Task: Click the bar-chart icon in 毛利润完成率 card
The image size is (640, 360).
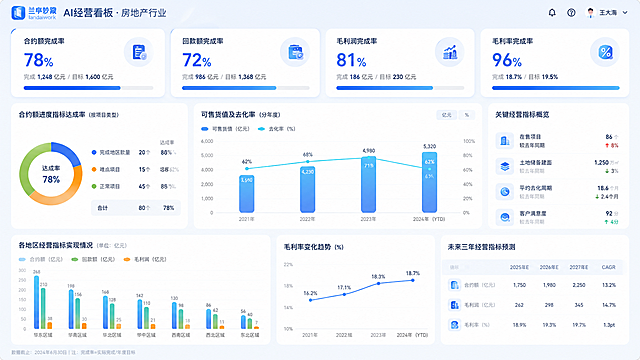Action: (x=450, y=52)
